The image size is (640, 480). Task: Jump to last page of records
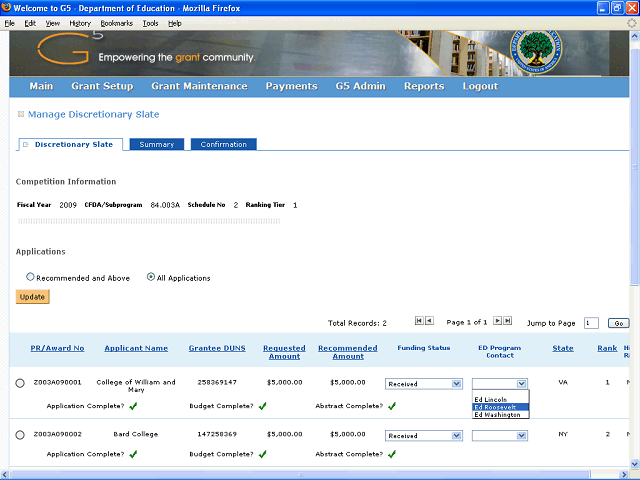click(x=508, y=321)
